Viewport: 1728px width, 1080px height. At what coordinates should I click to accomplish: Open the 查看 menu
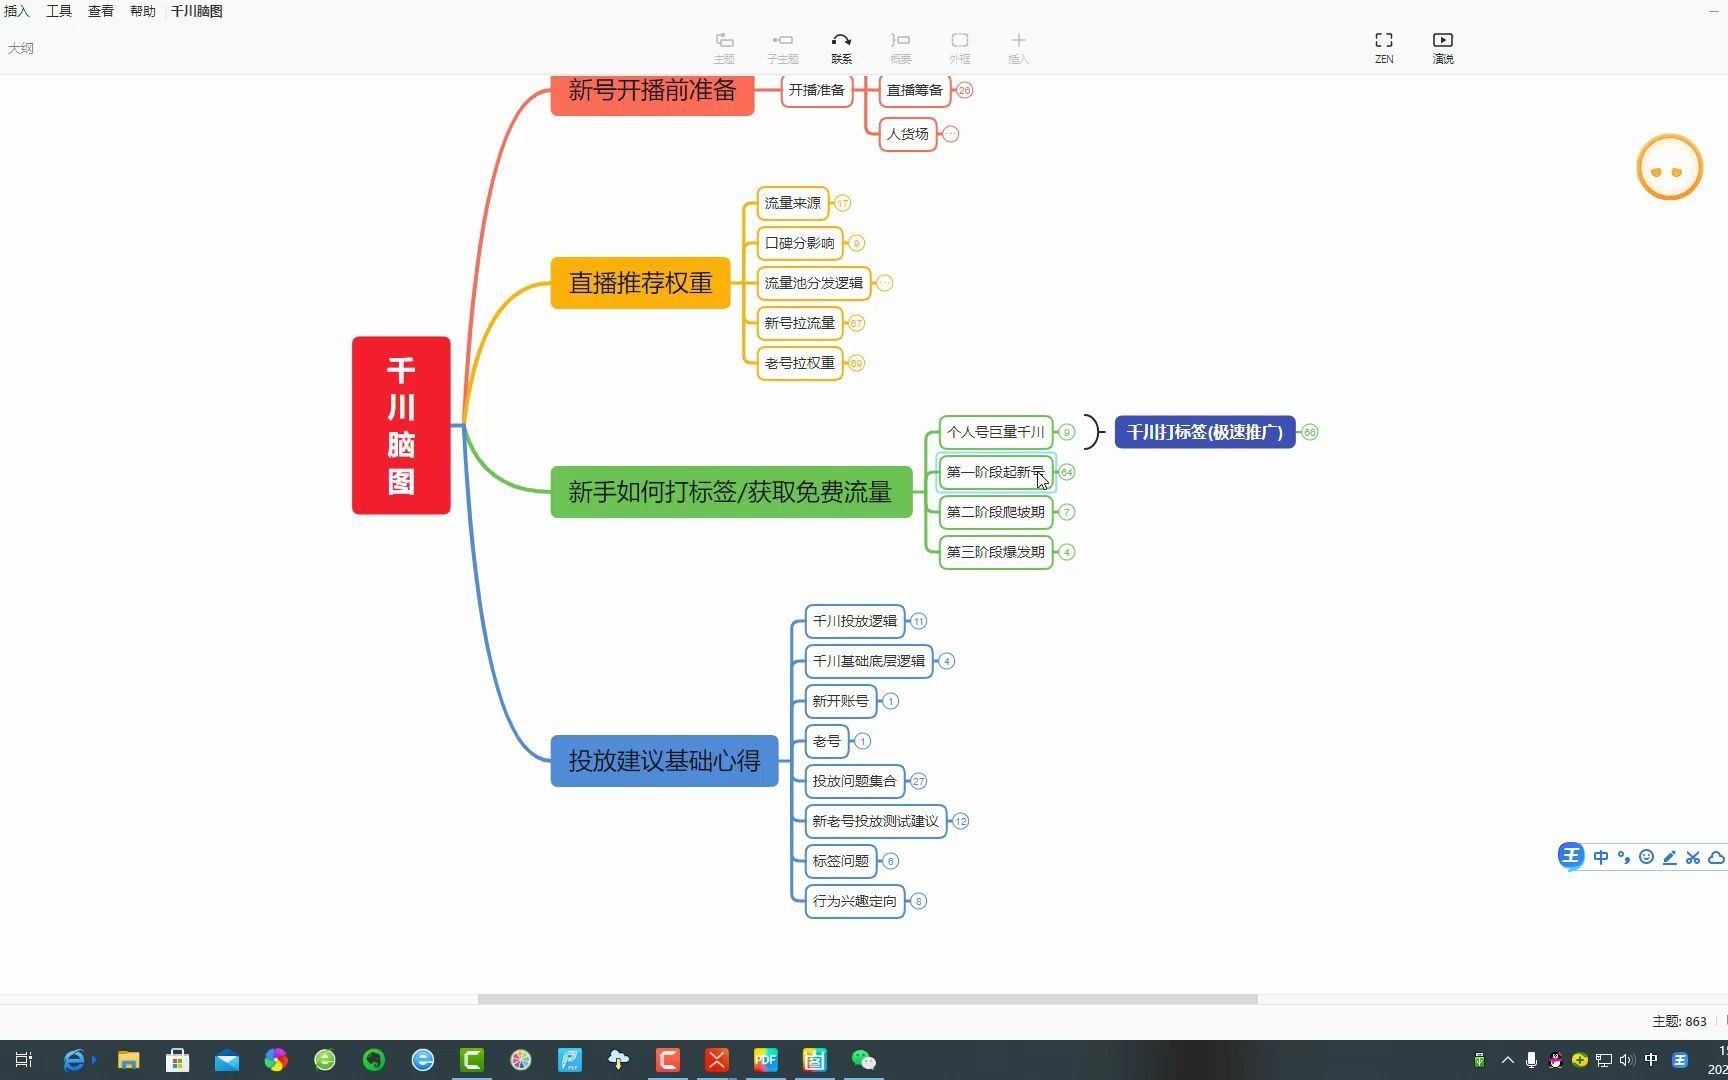[101, 11]
